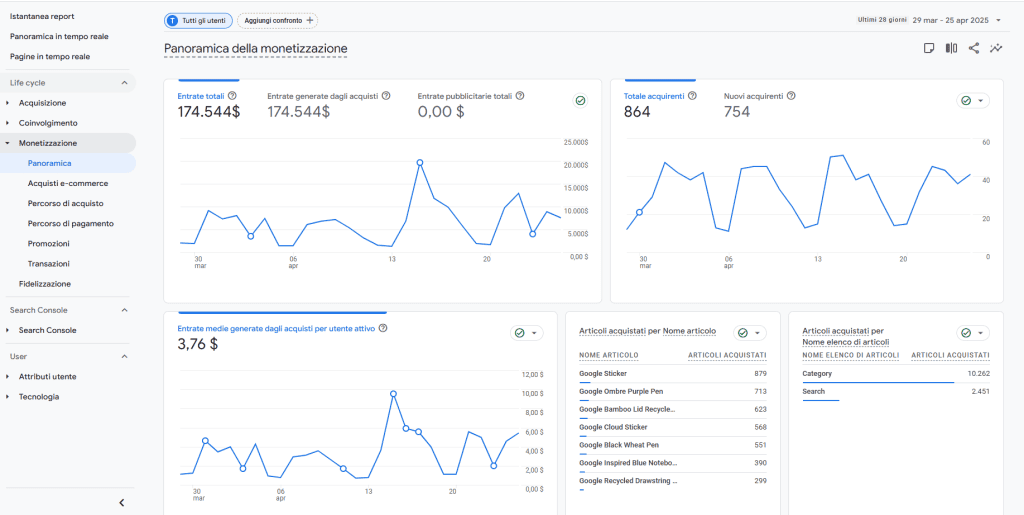The width and height of the screenshot is (1024, 515).
Task: Collapse the left sidebar with chevron
Action: 121,502
